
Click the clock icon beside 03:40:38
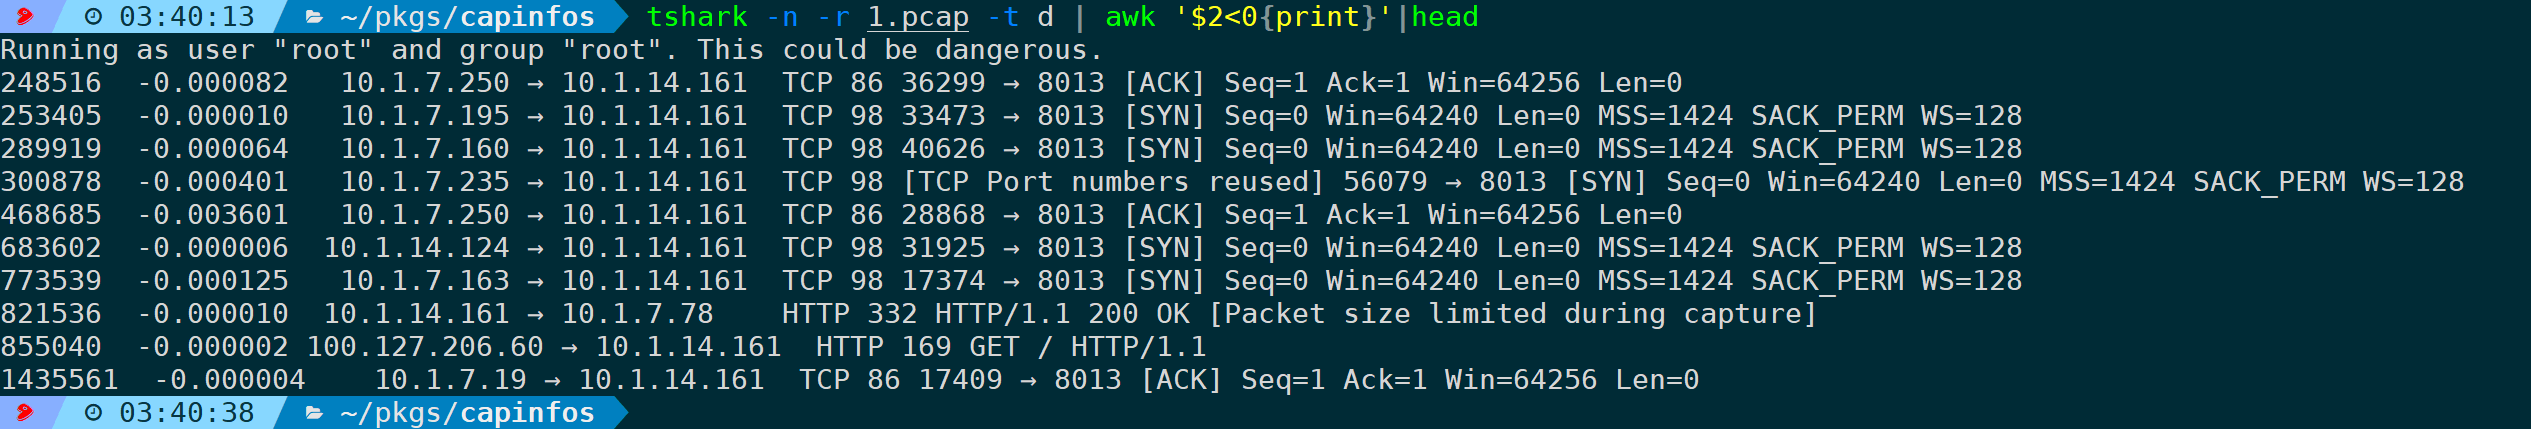click(x=93, y=412)
